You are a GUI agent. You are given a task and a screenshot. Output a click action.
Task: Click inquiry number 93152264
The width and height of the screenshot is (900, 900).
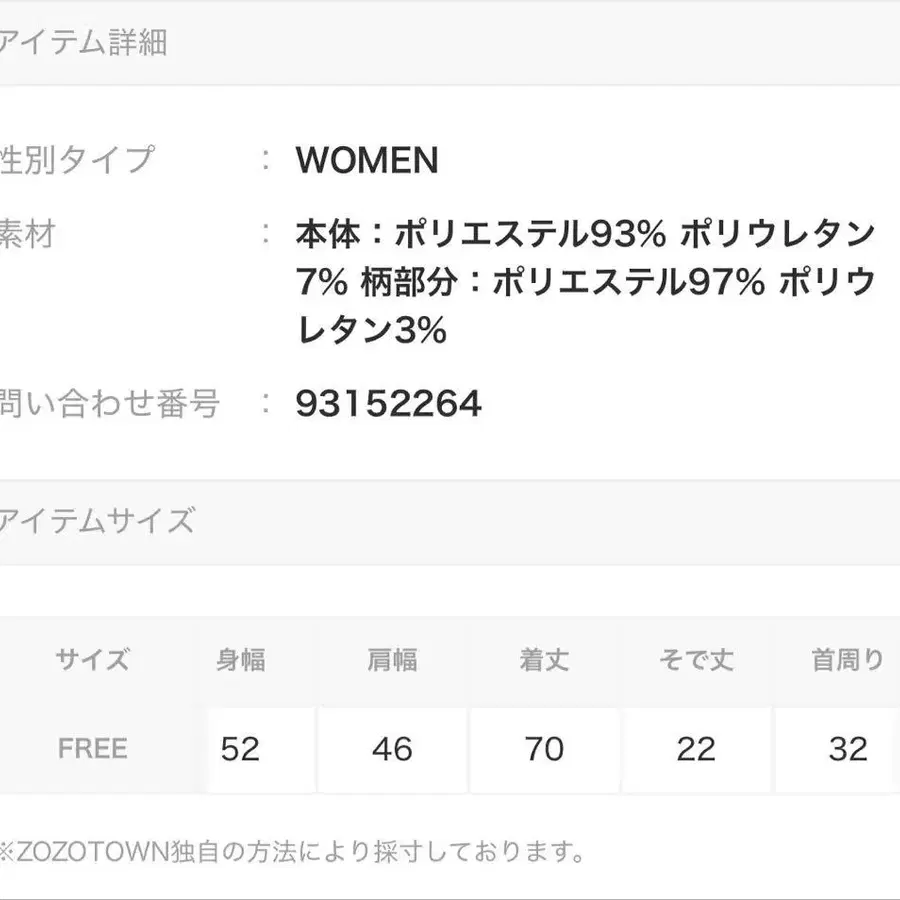pos(389,404)
